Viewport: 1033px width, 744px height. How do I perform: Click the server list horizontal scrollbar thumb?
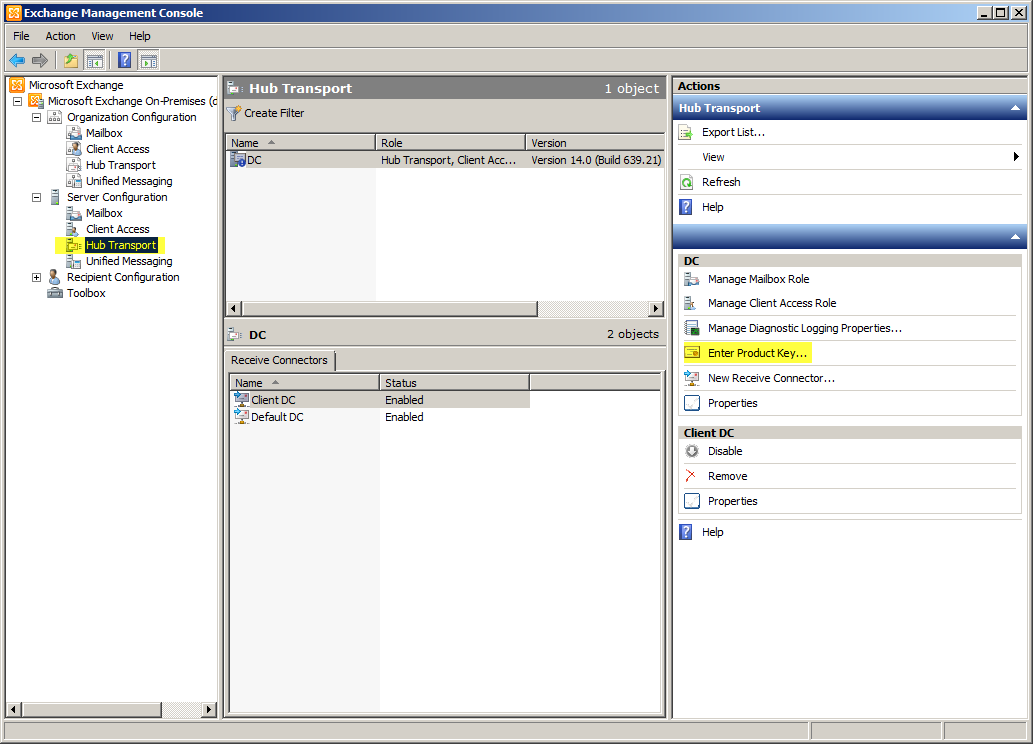coord(390,308)
